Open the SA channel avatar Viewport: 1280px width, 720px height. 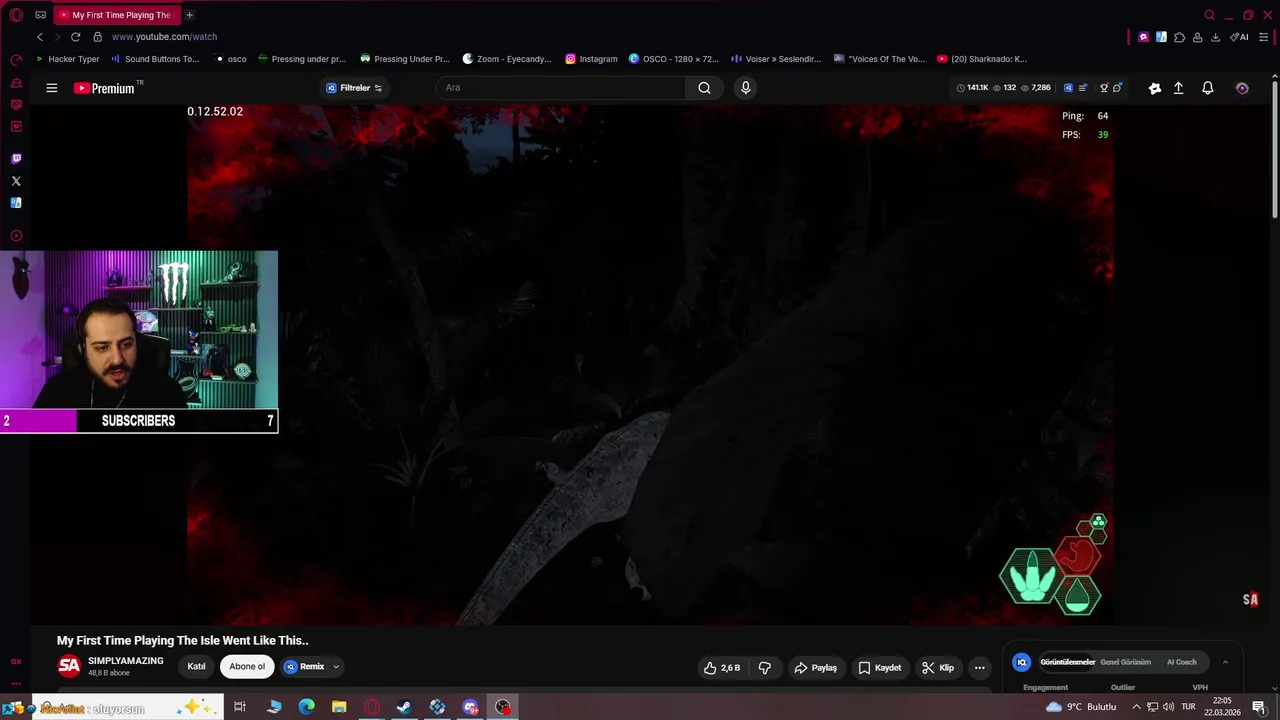tap(69, 666)
